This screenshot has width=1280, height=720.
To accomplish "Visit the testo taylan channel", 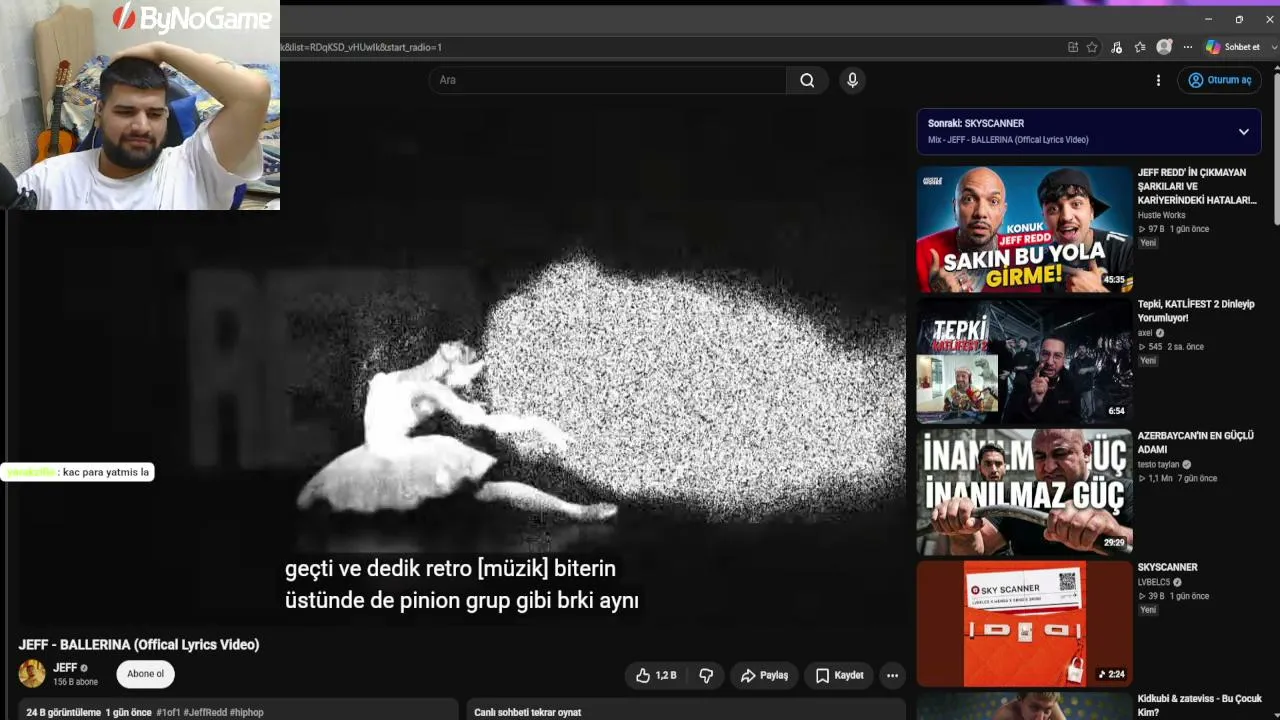I will coord(1159,465).
